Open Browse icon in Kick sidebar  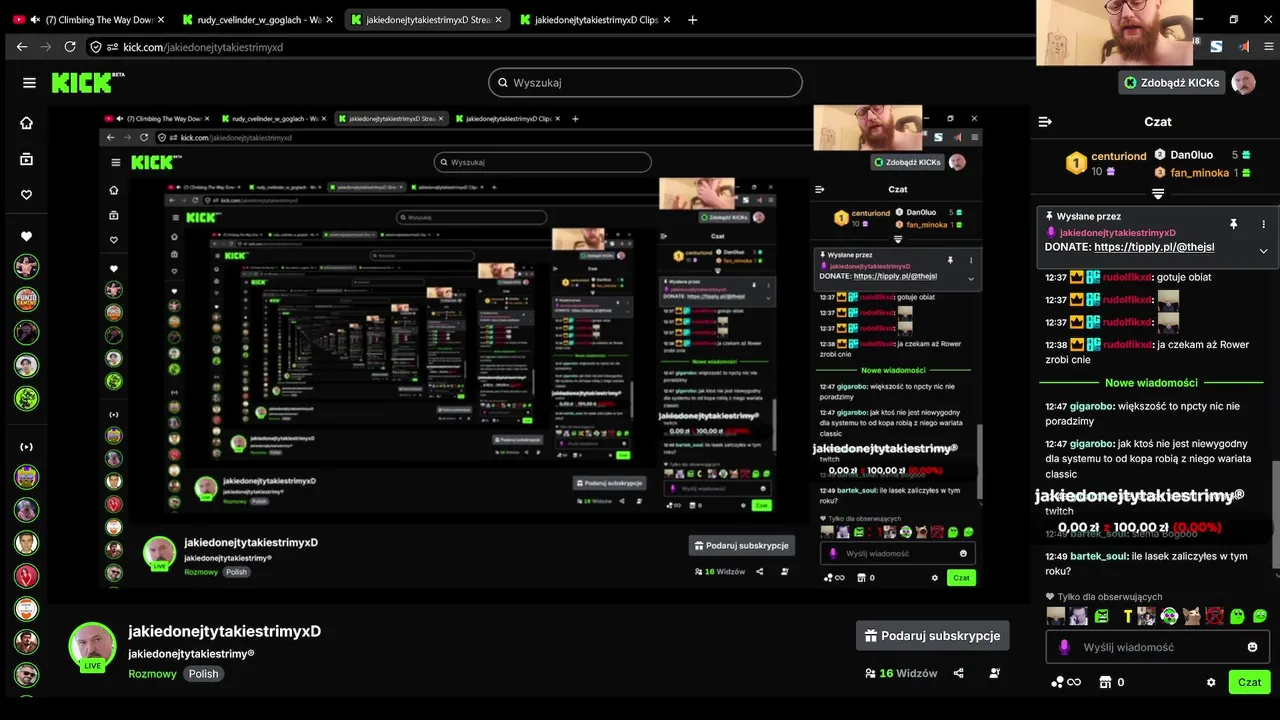[27, 159]
